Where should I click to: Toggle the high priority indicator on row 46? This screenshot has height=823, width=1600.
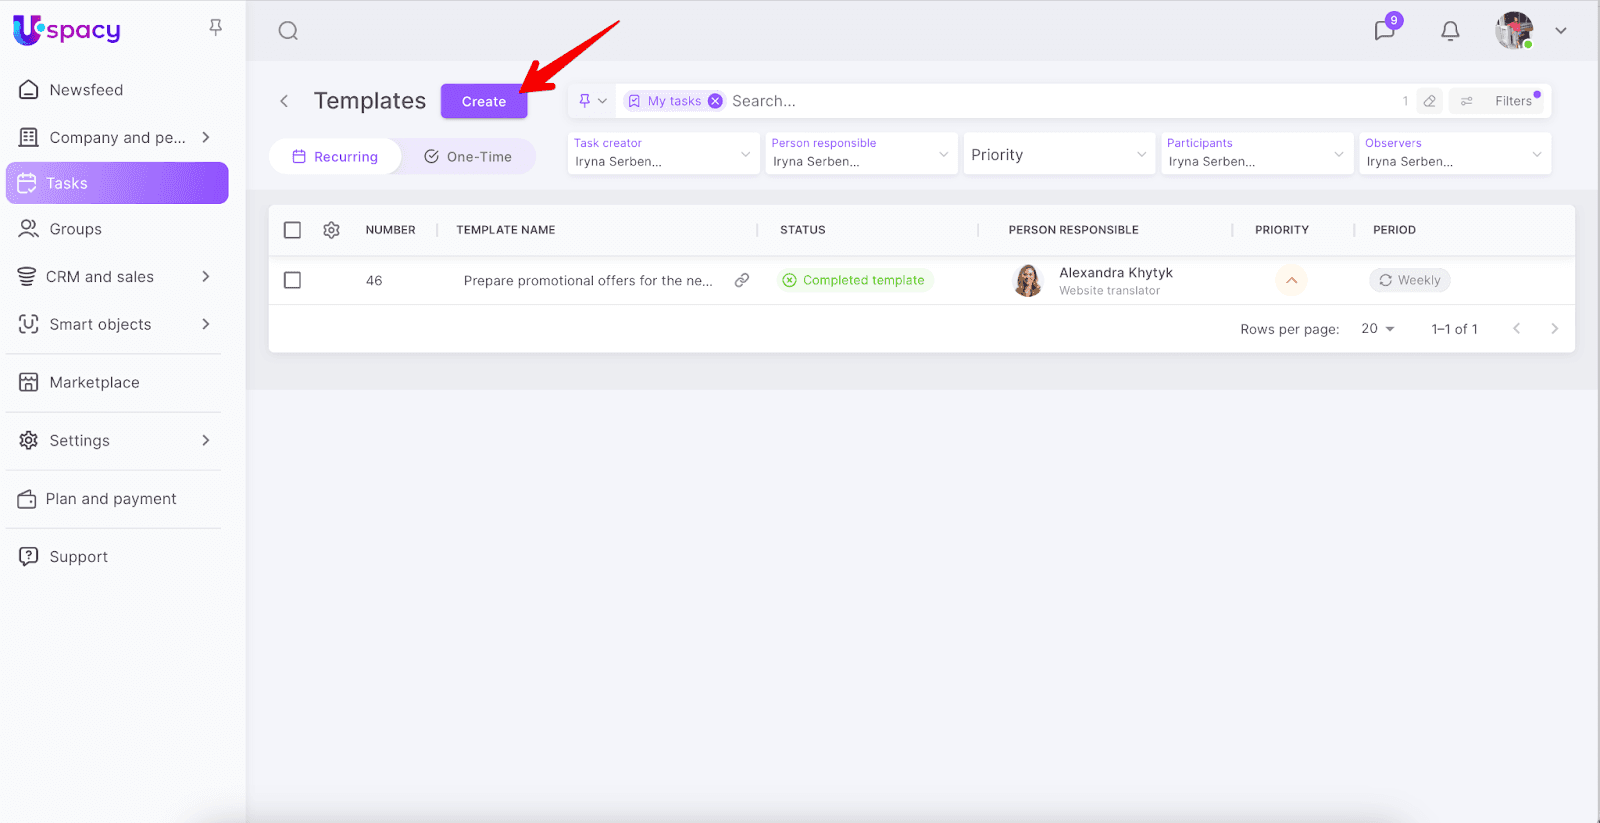point(1291,280)
